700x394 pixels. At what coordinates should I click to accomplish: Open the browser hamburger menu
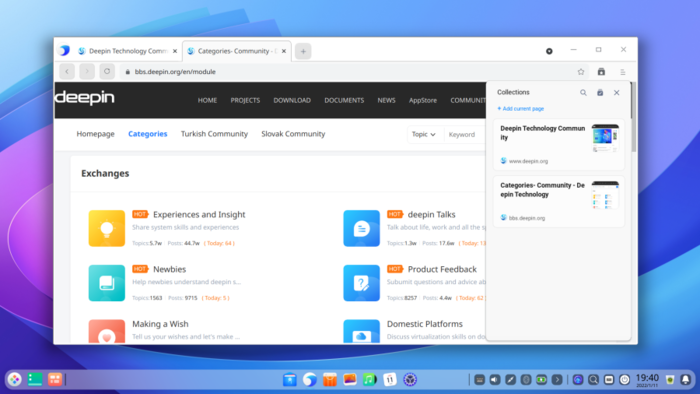623,72
